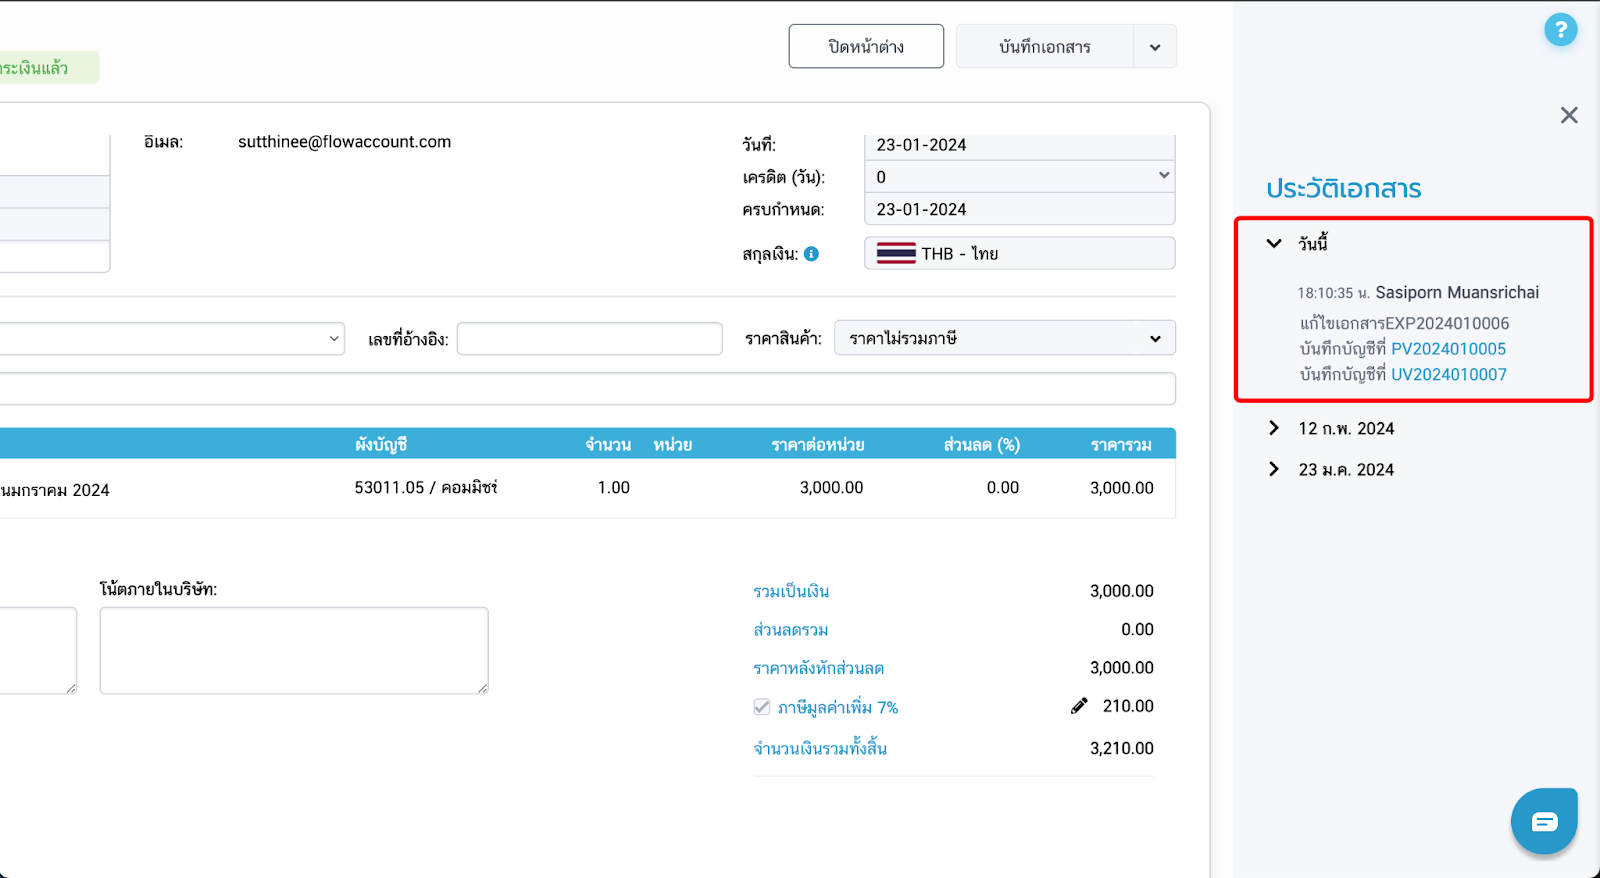
Task: Open the chat support bubble
Action: (1543, 821)
